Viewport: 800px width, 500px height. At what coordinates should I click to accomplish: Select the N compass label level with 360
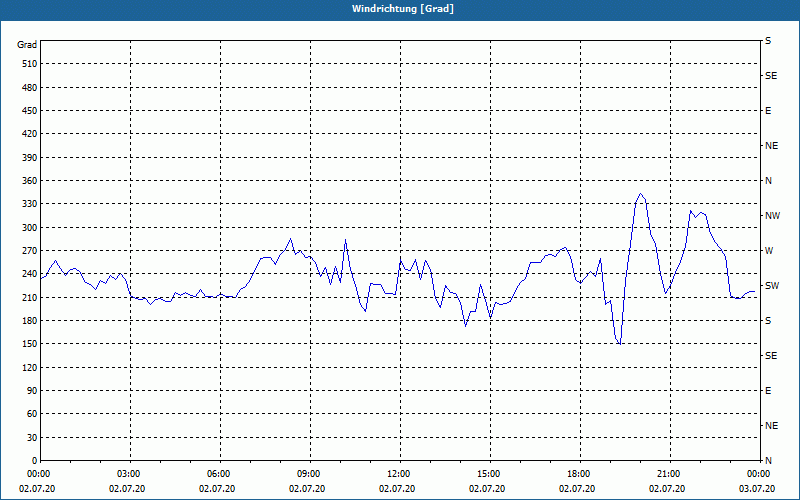[x=768, y=181]
